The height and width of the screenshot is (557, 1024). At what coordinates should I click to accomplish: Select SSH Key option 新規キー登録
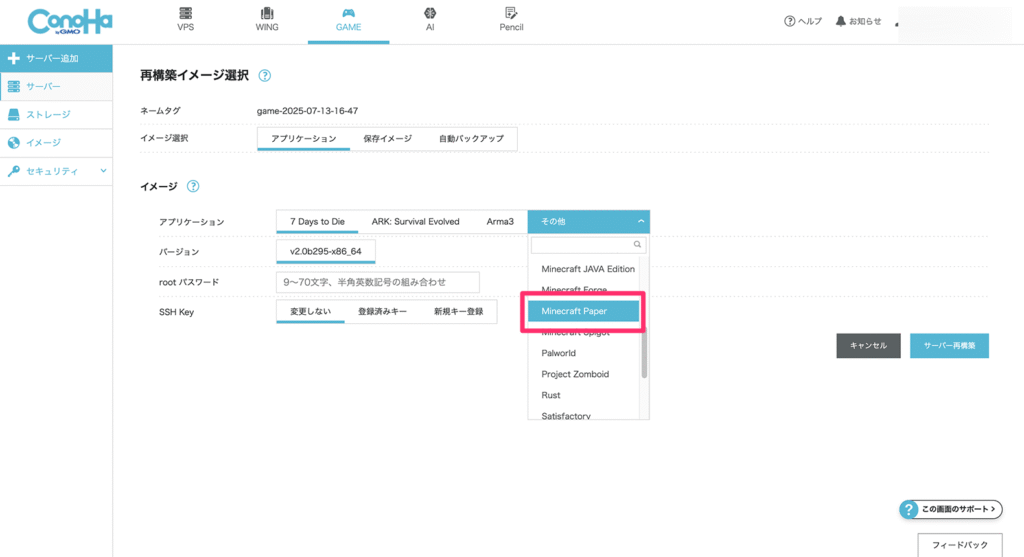(x=458, y=311)
